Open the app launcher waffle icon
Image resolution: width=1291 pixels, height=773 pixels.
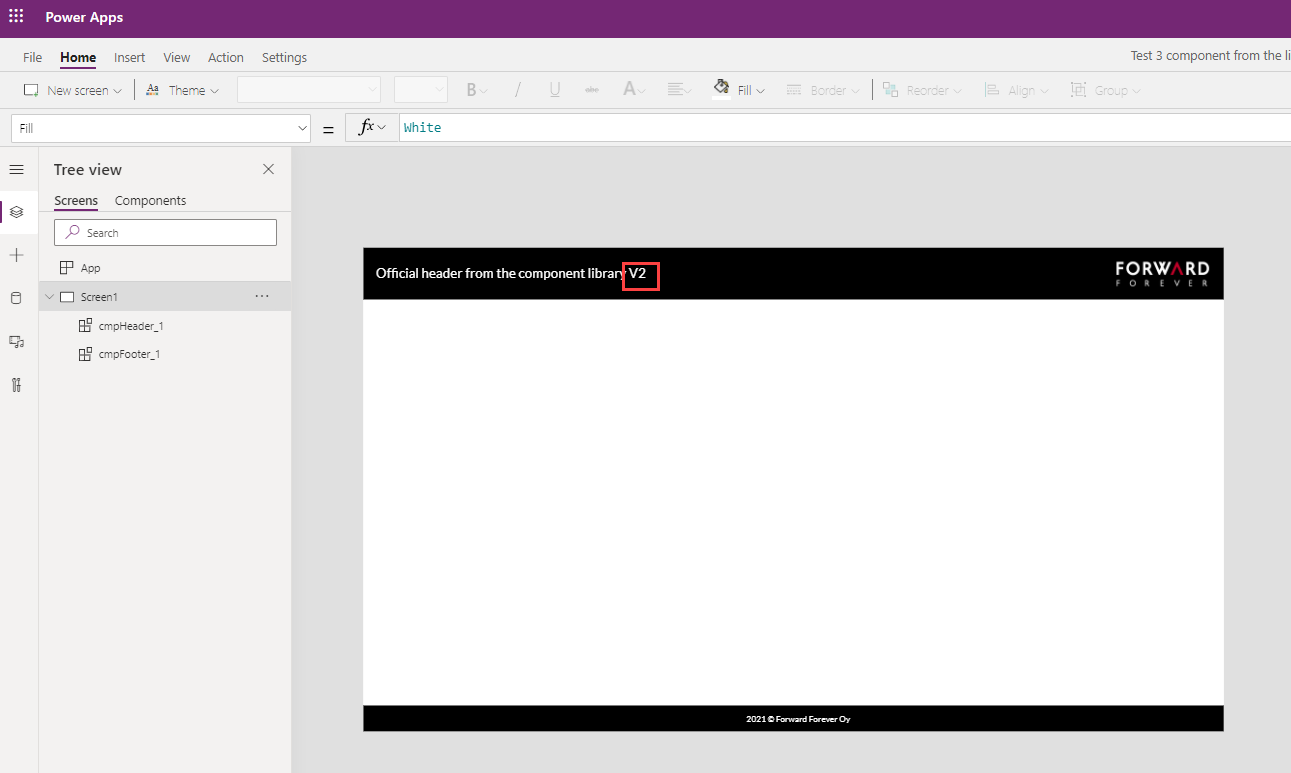16,17
